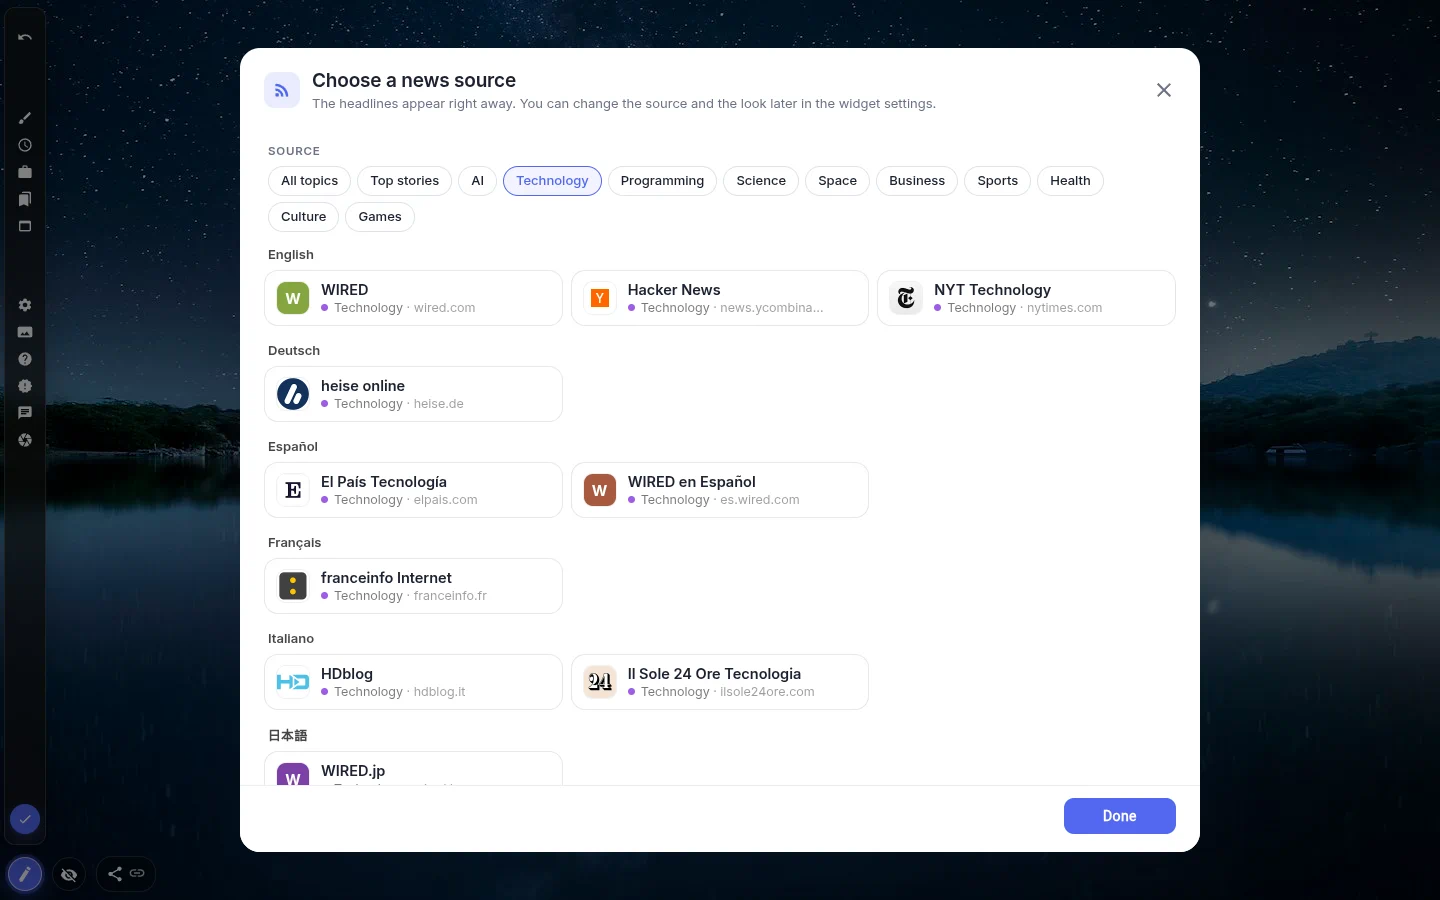Open settings via the gear icon

(x=25, y=305)
